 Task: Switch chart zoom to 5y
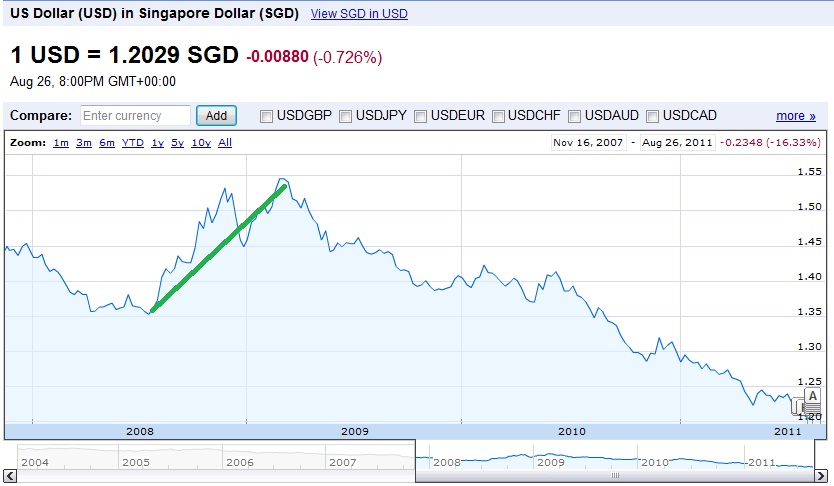177,143
